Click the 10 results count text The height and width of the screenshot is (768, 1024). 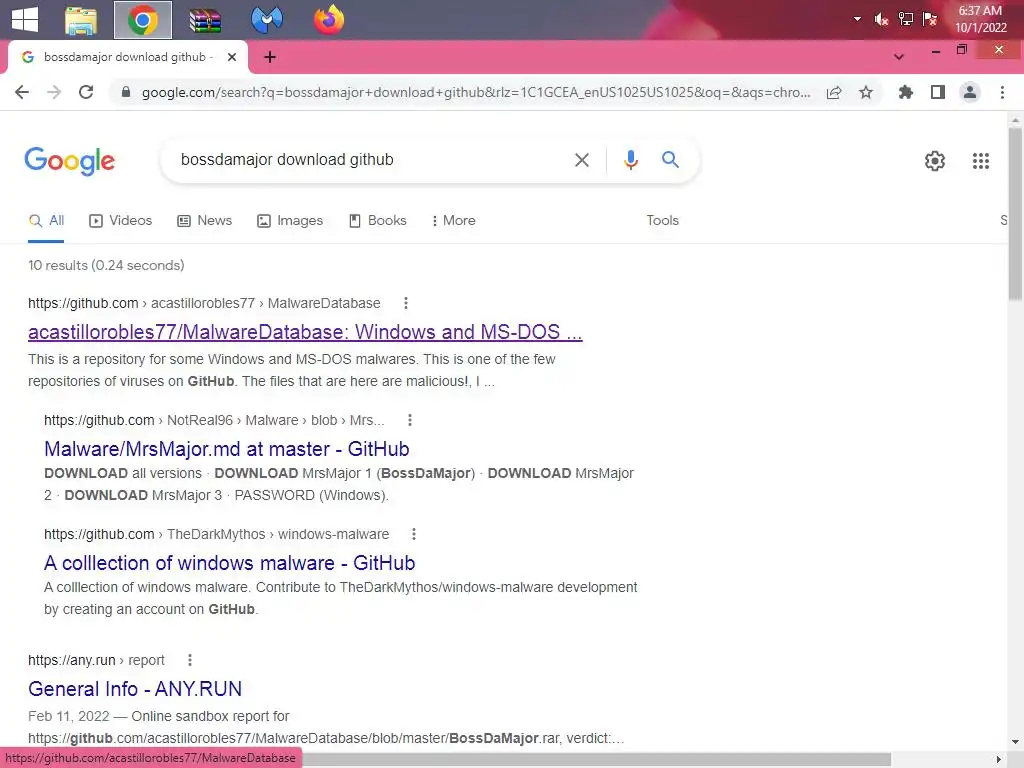click(x=106, y=265)
